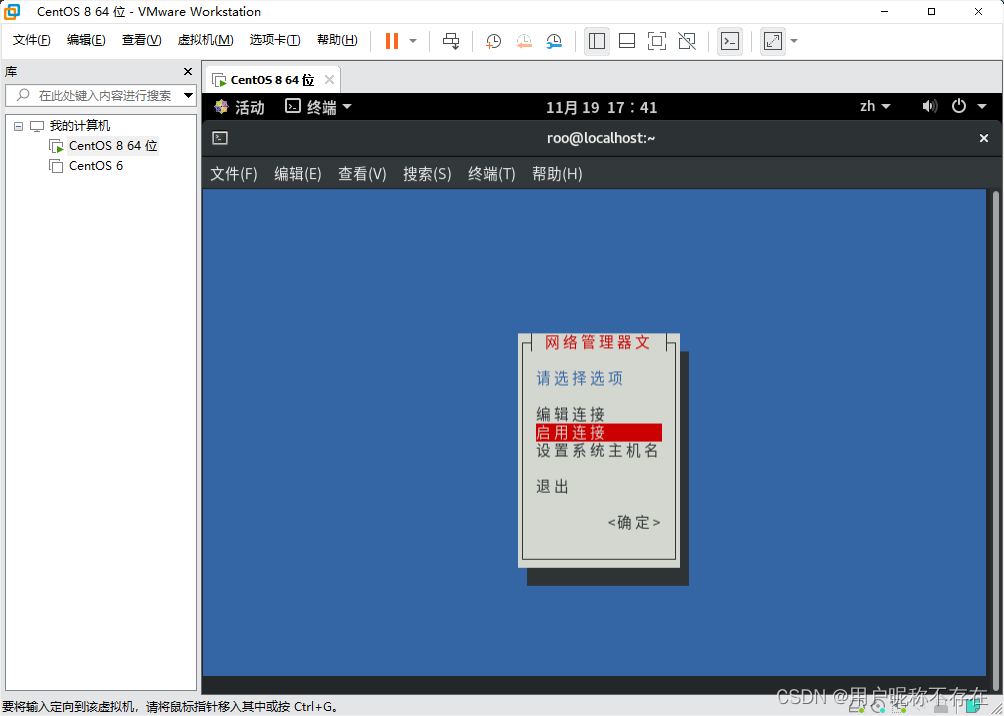This screenshot has height=716, width=1004.
Task: Open terminal 编辑(E) menu
Action: (x=298, y=174)
